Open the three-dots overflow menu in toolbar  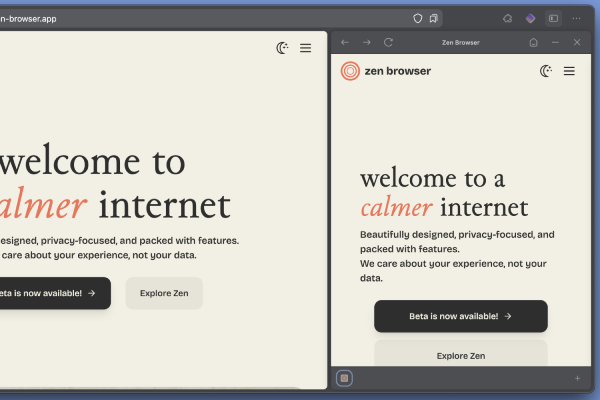[576, 18]
